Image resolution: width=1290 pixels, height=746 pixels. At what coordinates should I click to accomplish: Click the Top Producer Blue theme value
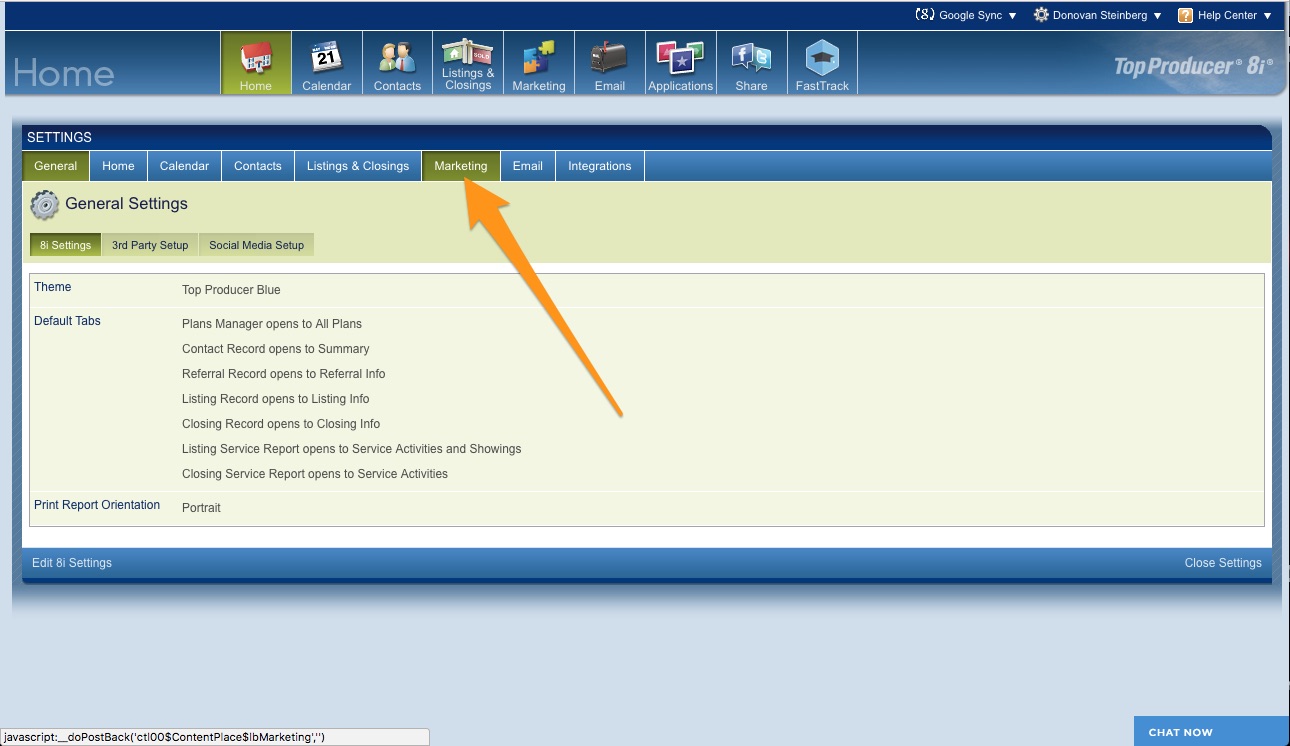[231, 290]
